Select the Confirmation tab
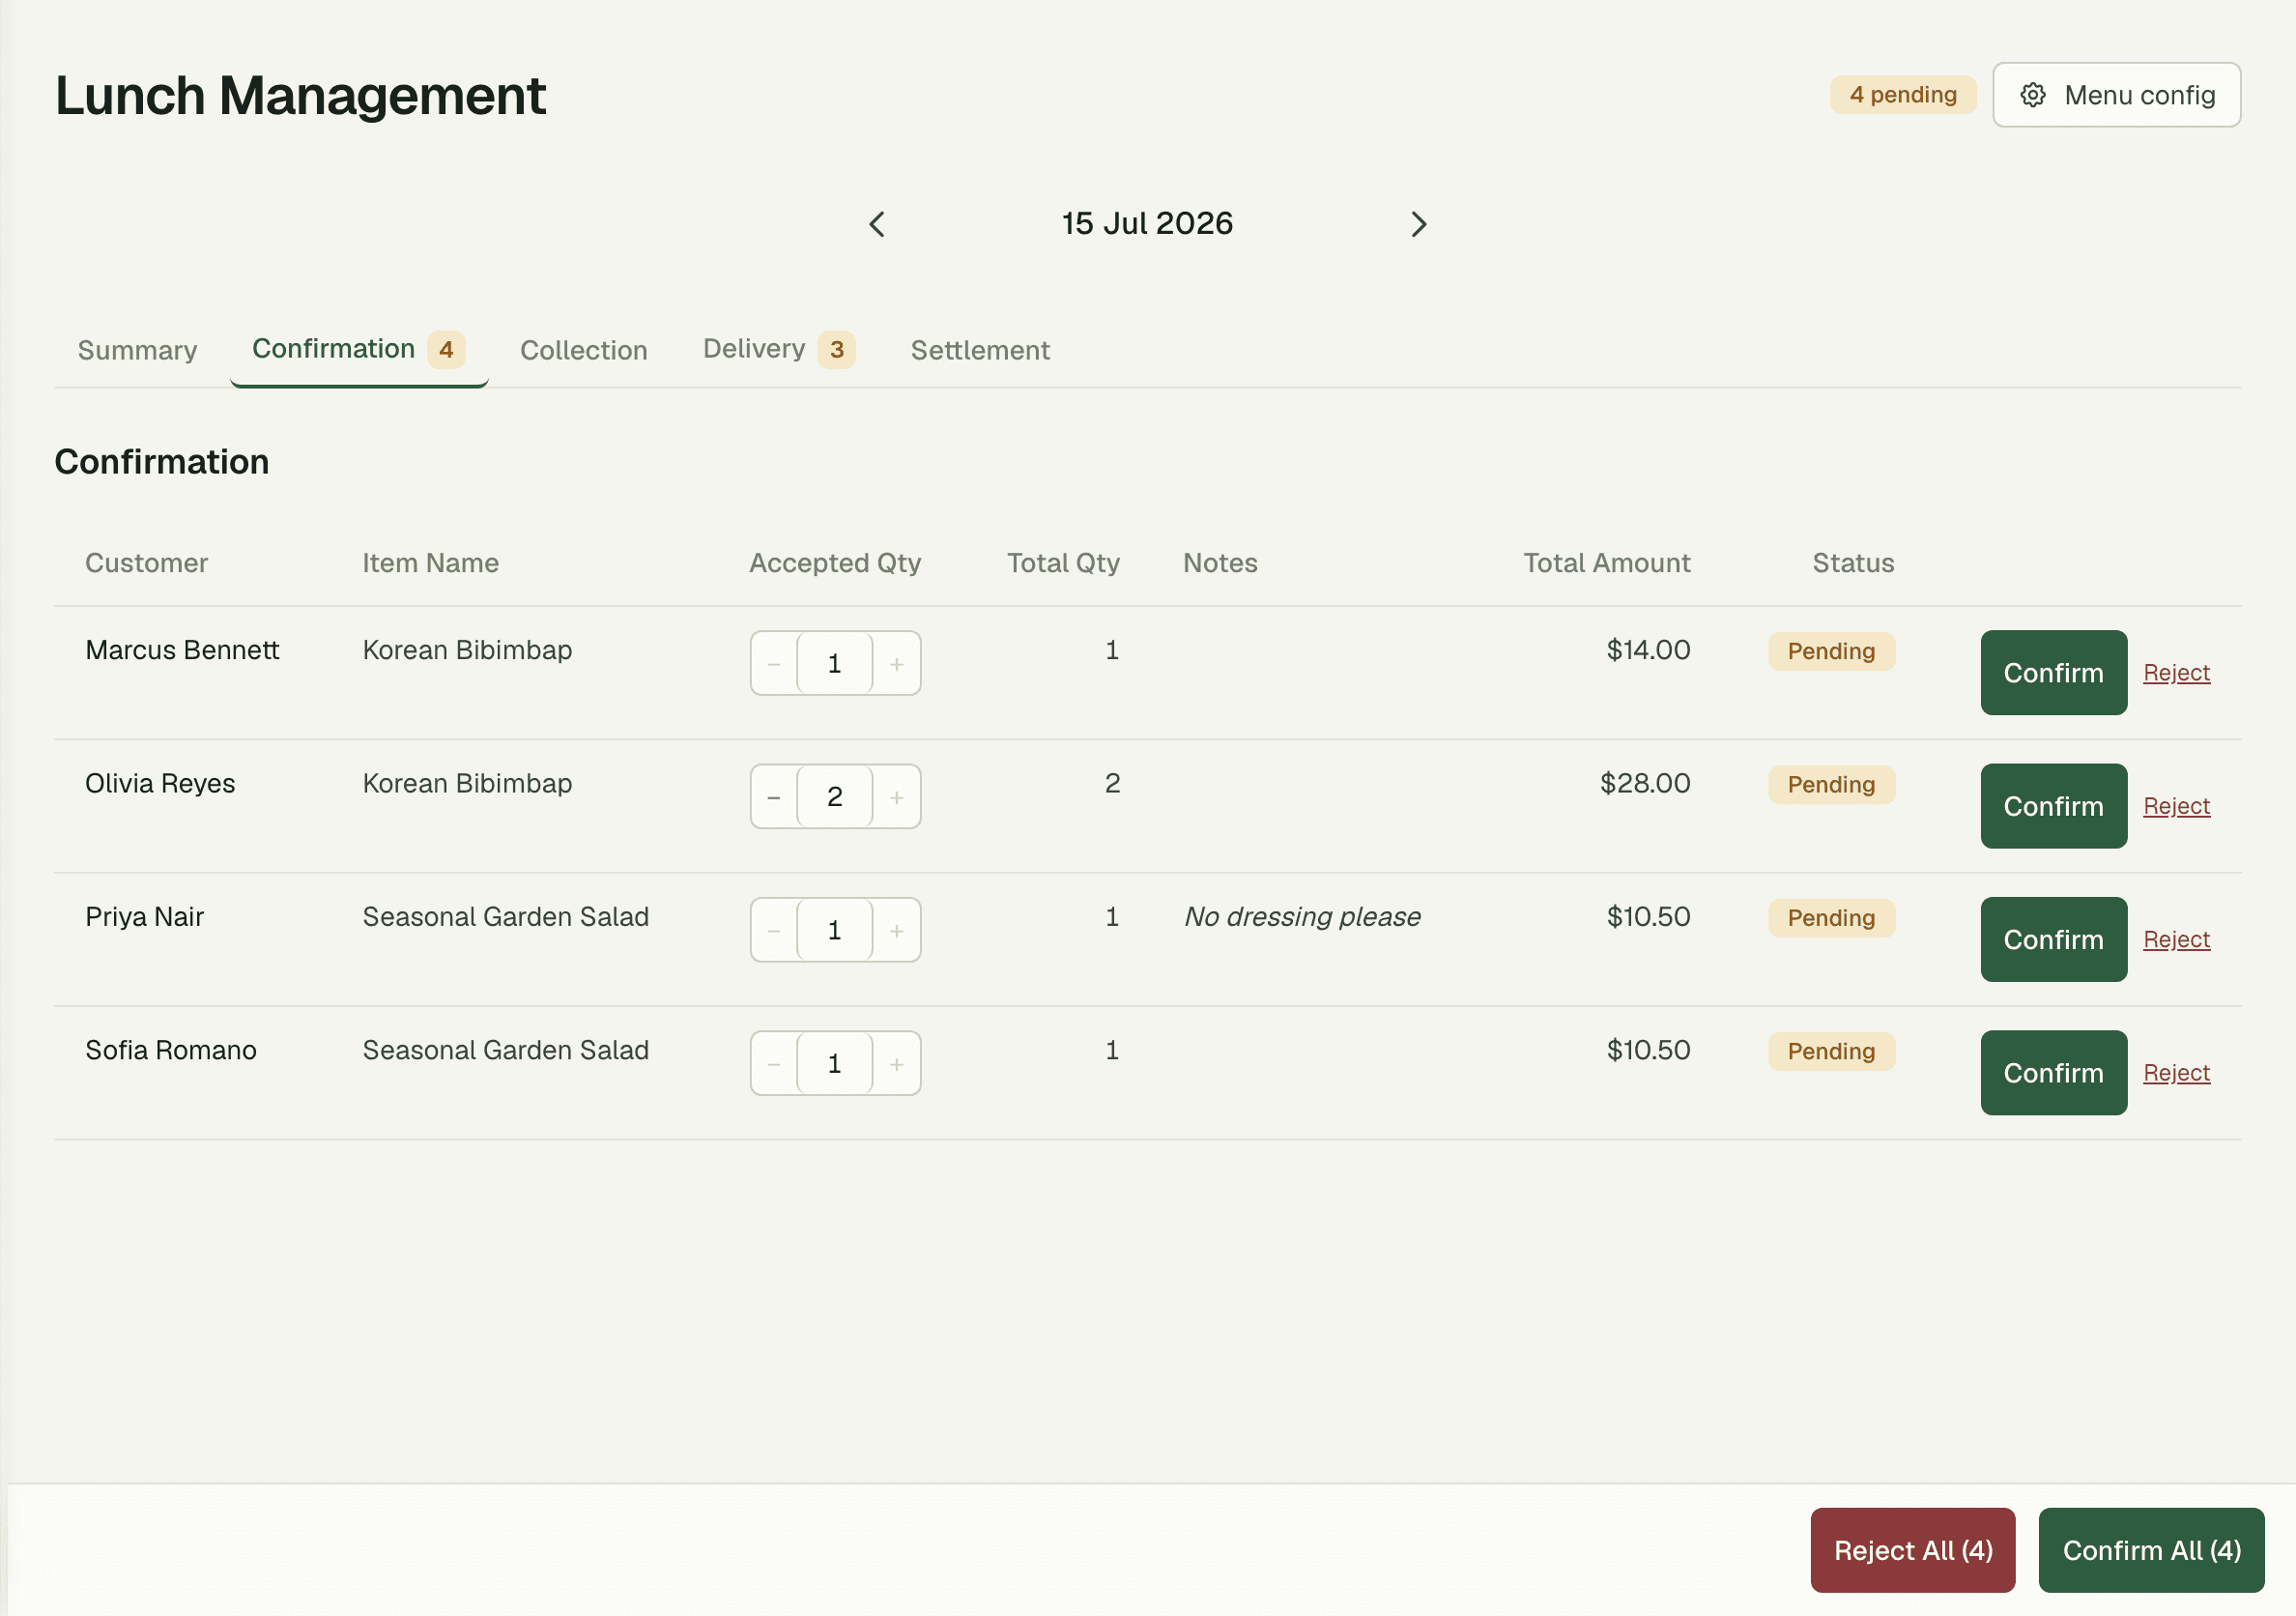The image size is (2296, 1616). point(359,349)
